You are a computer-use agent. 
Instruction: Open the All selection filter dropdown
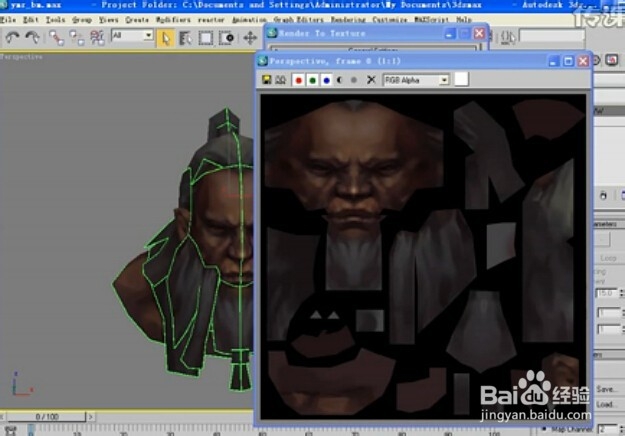tap(132, 35)
